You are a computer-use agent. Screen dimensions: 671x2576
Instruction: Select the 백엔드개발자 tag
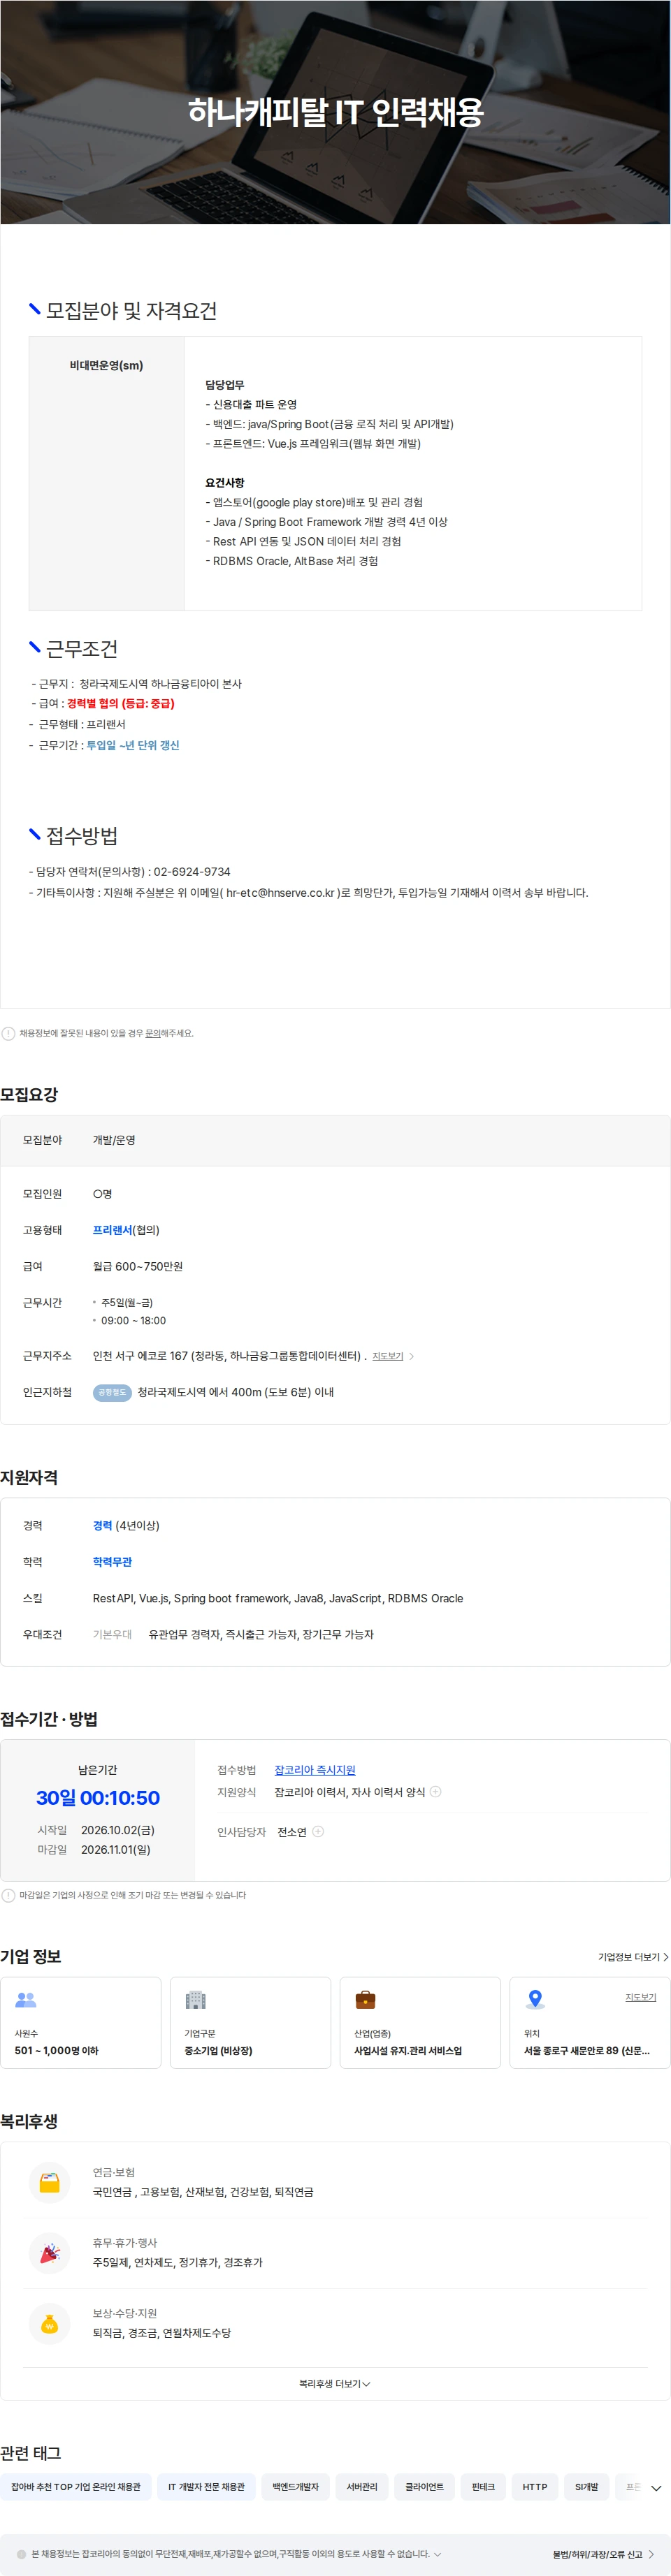point(296,2487)
